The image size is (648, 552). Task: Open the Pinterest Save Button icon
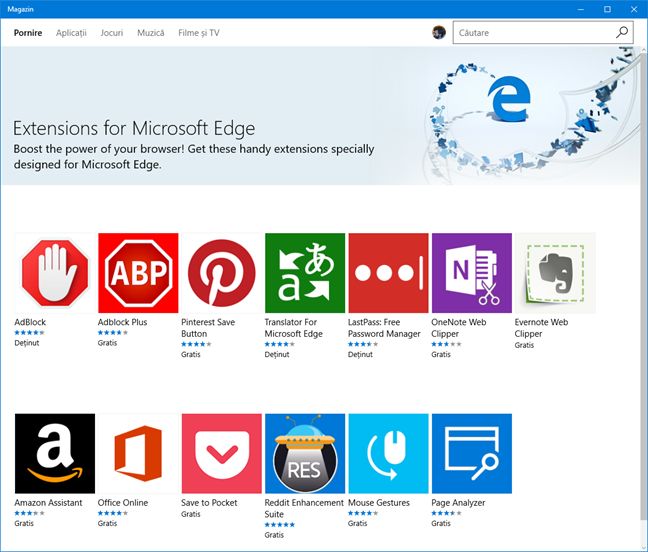[222, 273]
